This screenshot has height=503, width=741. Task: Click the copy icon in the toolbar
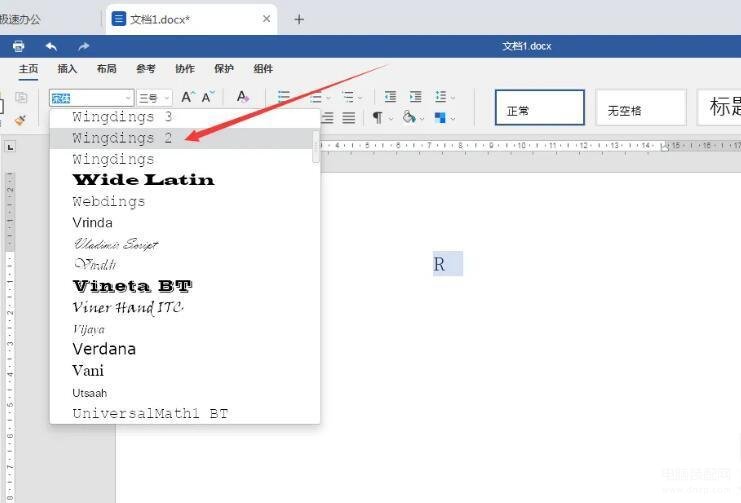[x=21, y=97]
